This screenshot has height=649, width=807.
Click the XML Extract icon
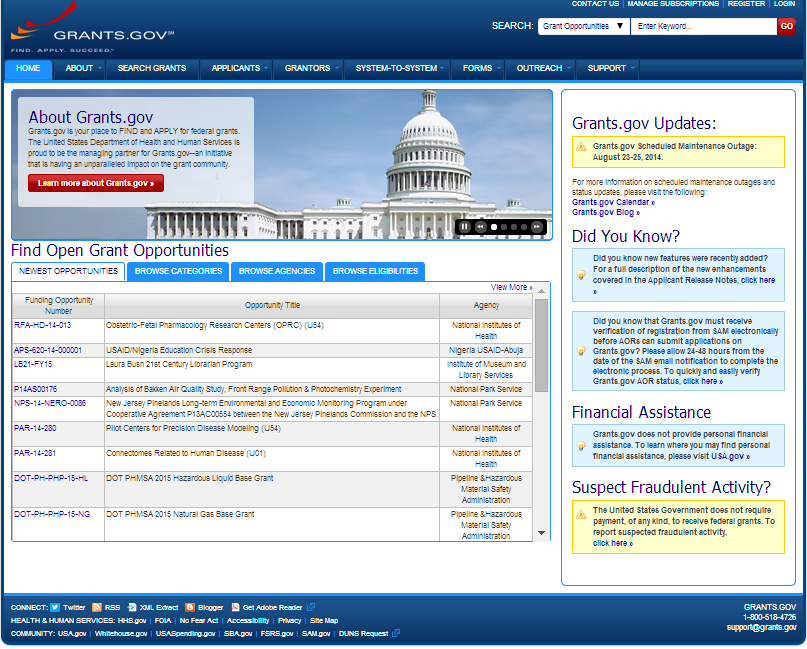pos(132,607)
